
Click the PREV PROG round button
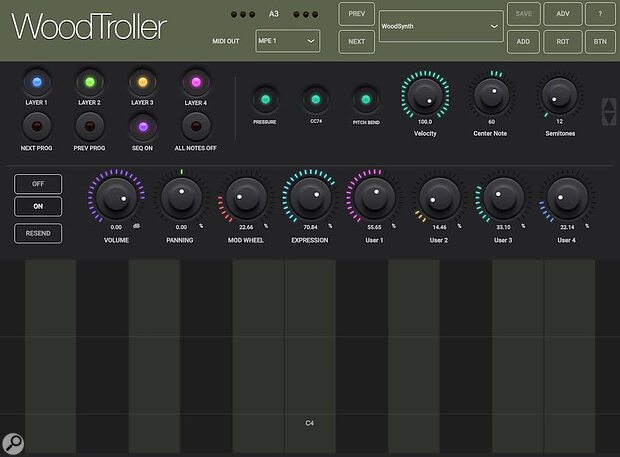[x=90, y=127]
